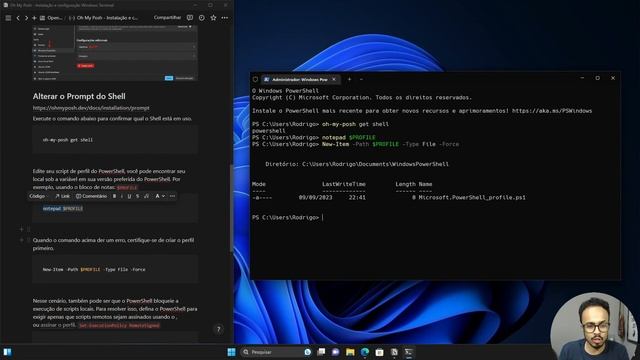Toggle italic formatting

tap(122, 196)
